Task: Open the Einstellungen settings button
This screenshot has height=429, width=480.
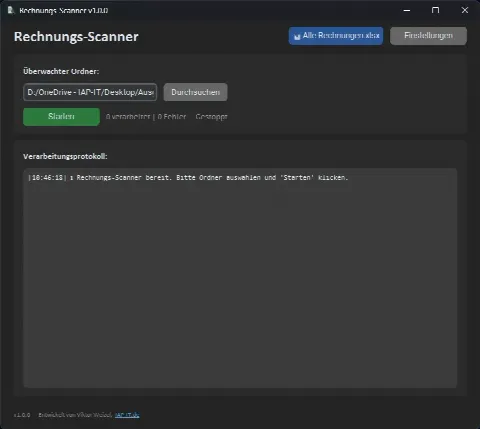Action: (x=428, y=36)
